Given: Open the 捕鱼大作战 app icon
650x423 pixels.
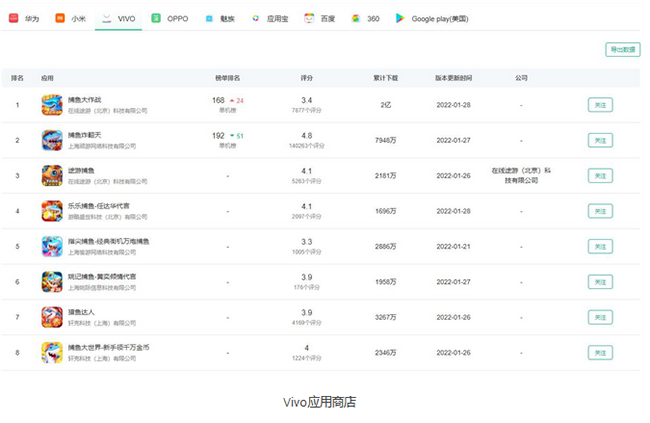Looking at the screenshot, I should point(52,105).
